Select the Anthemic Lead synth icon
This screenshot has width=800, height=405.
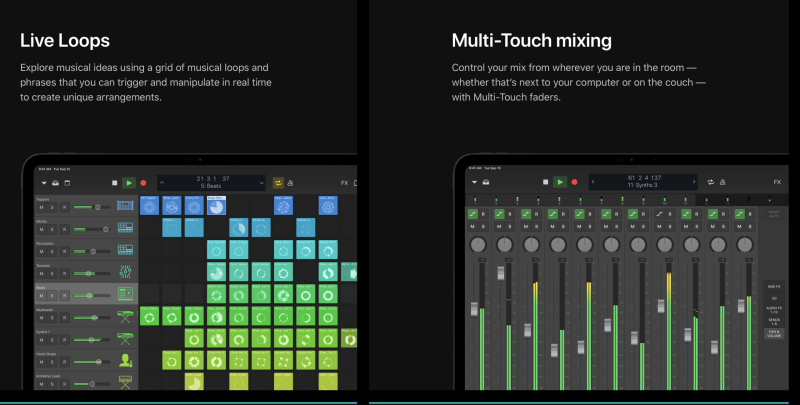click(125, 382)
